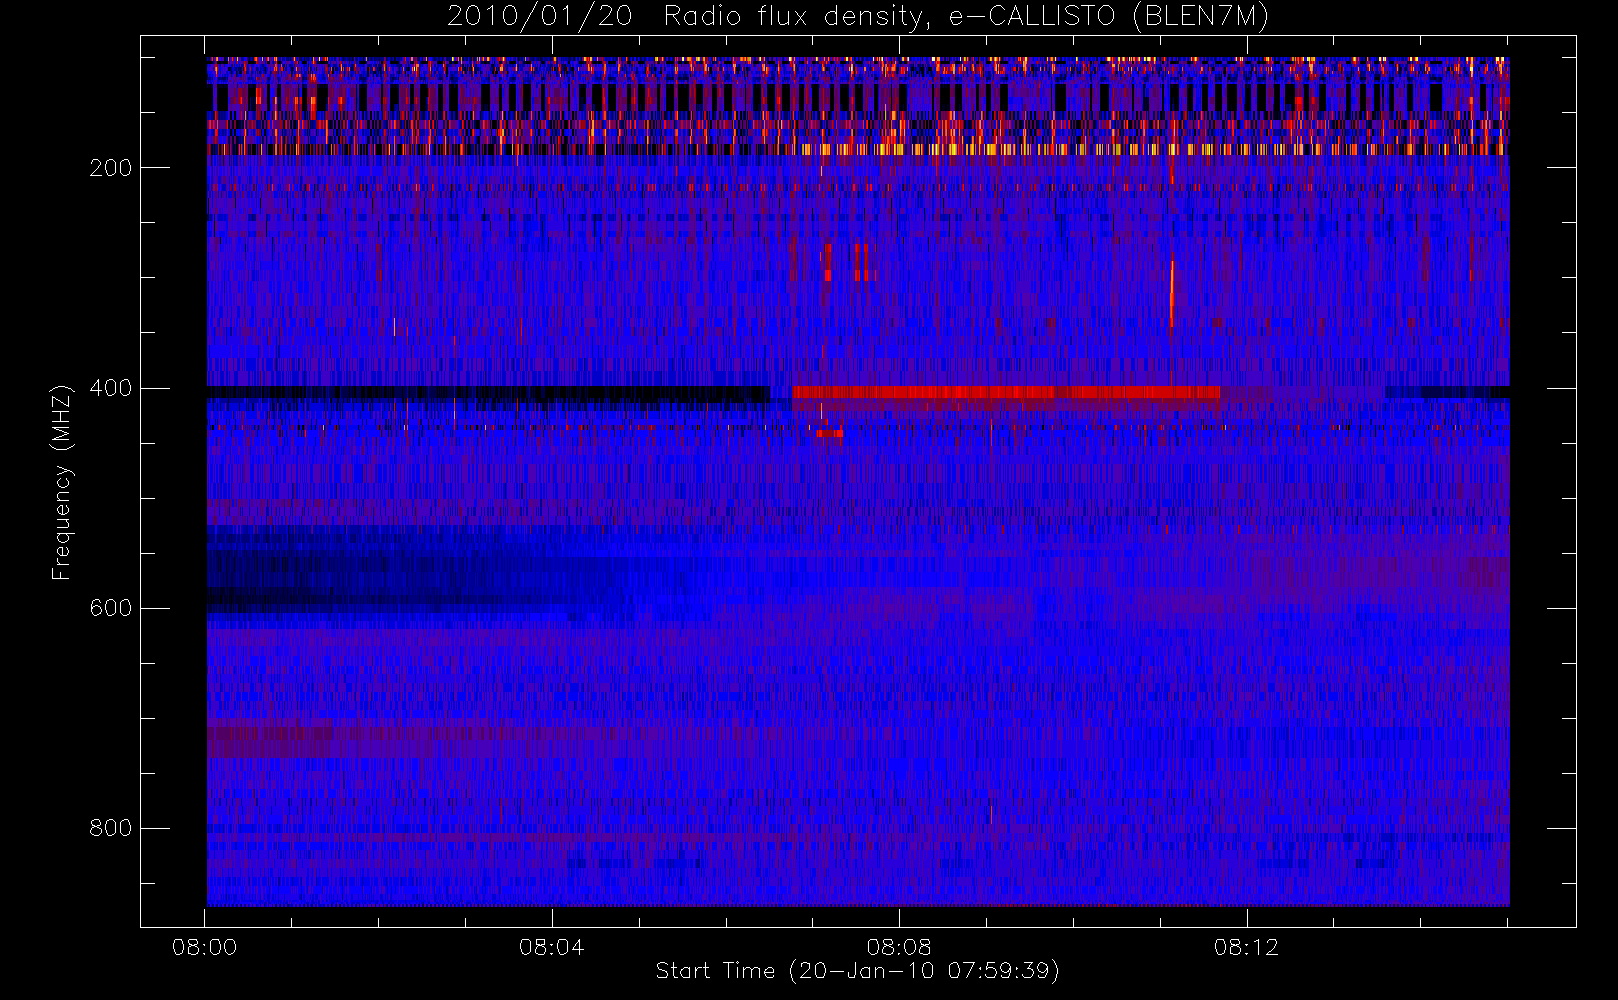Click the station name 'BLEN7M' in the title
Viewport: 1618px width, 1000px height.
point(1200,17)
